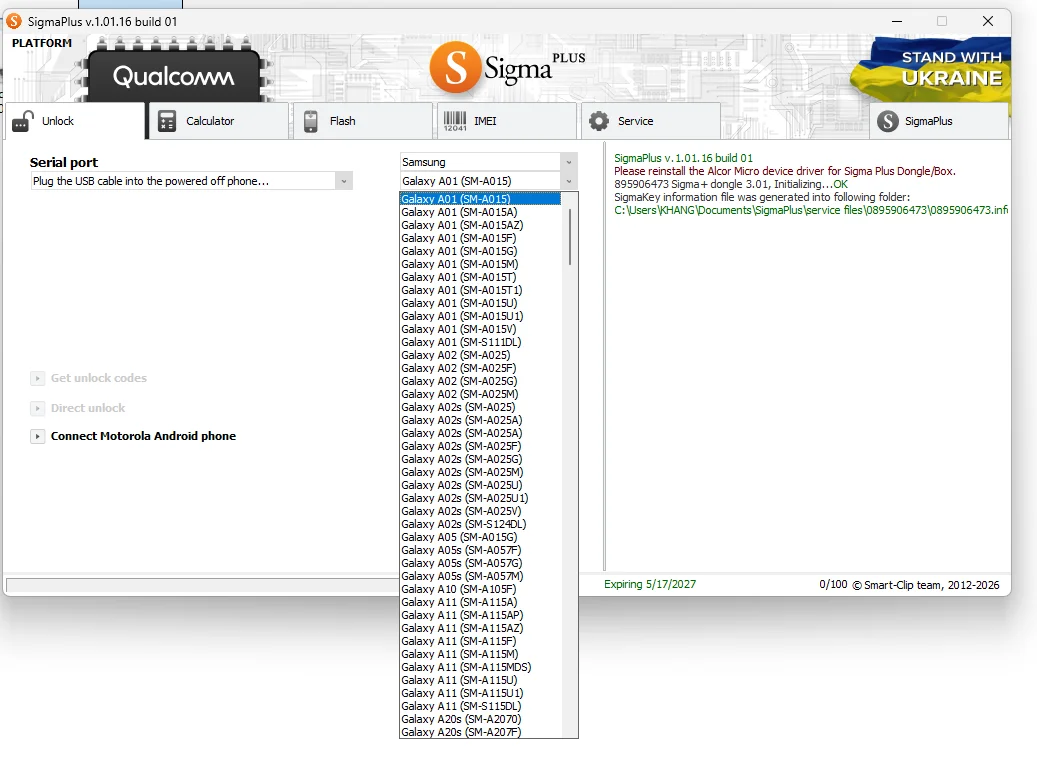Select Galaxy A01 (SM-A015T1)
This screenshot has height=757, width=1037.
[x=481, y=290]
